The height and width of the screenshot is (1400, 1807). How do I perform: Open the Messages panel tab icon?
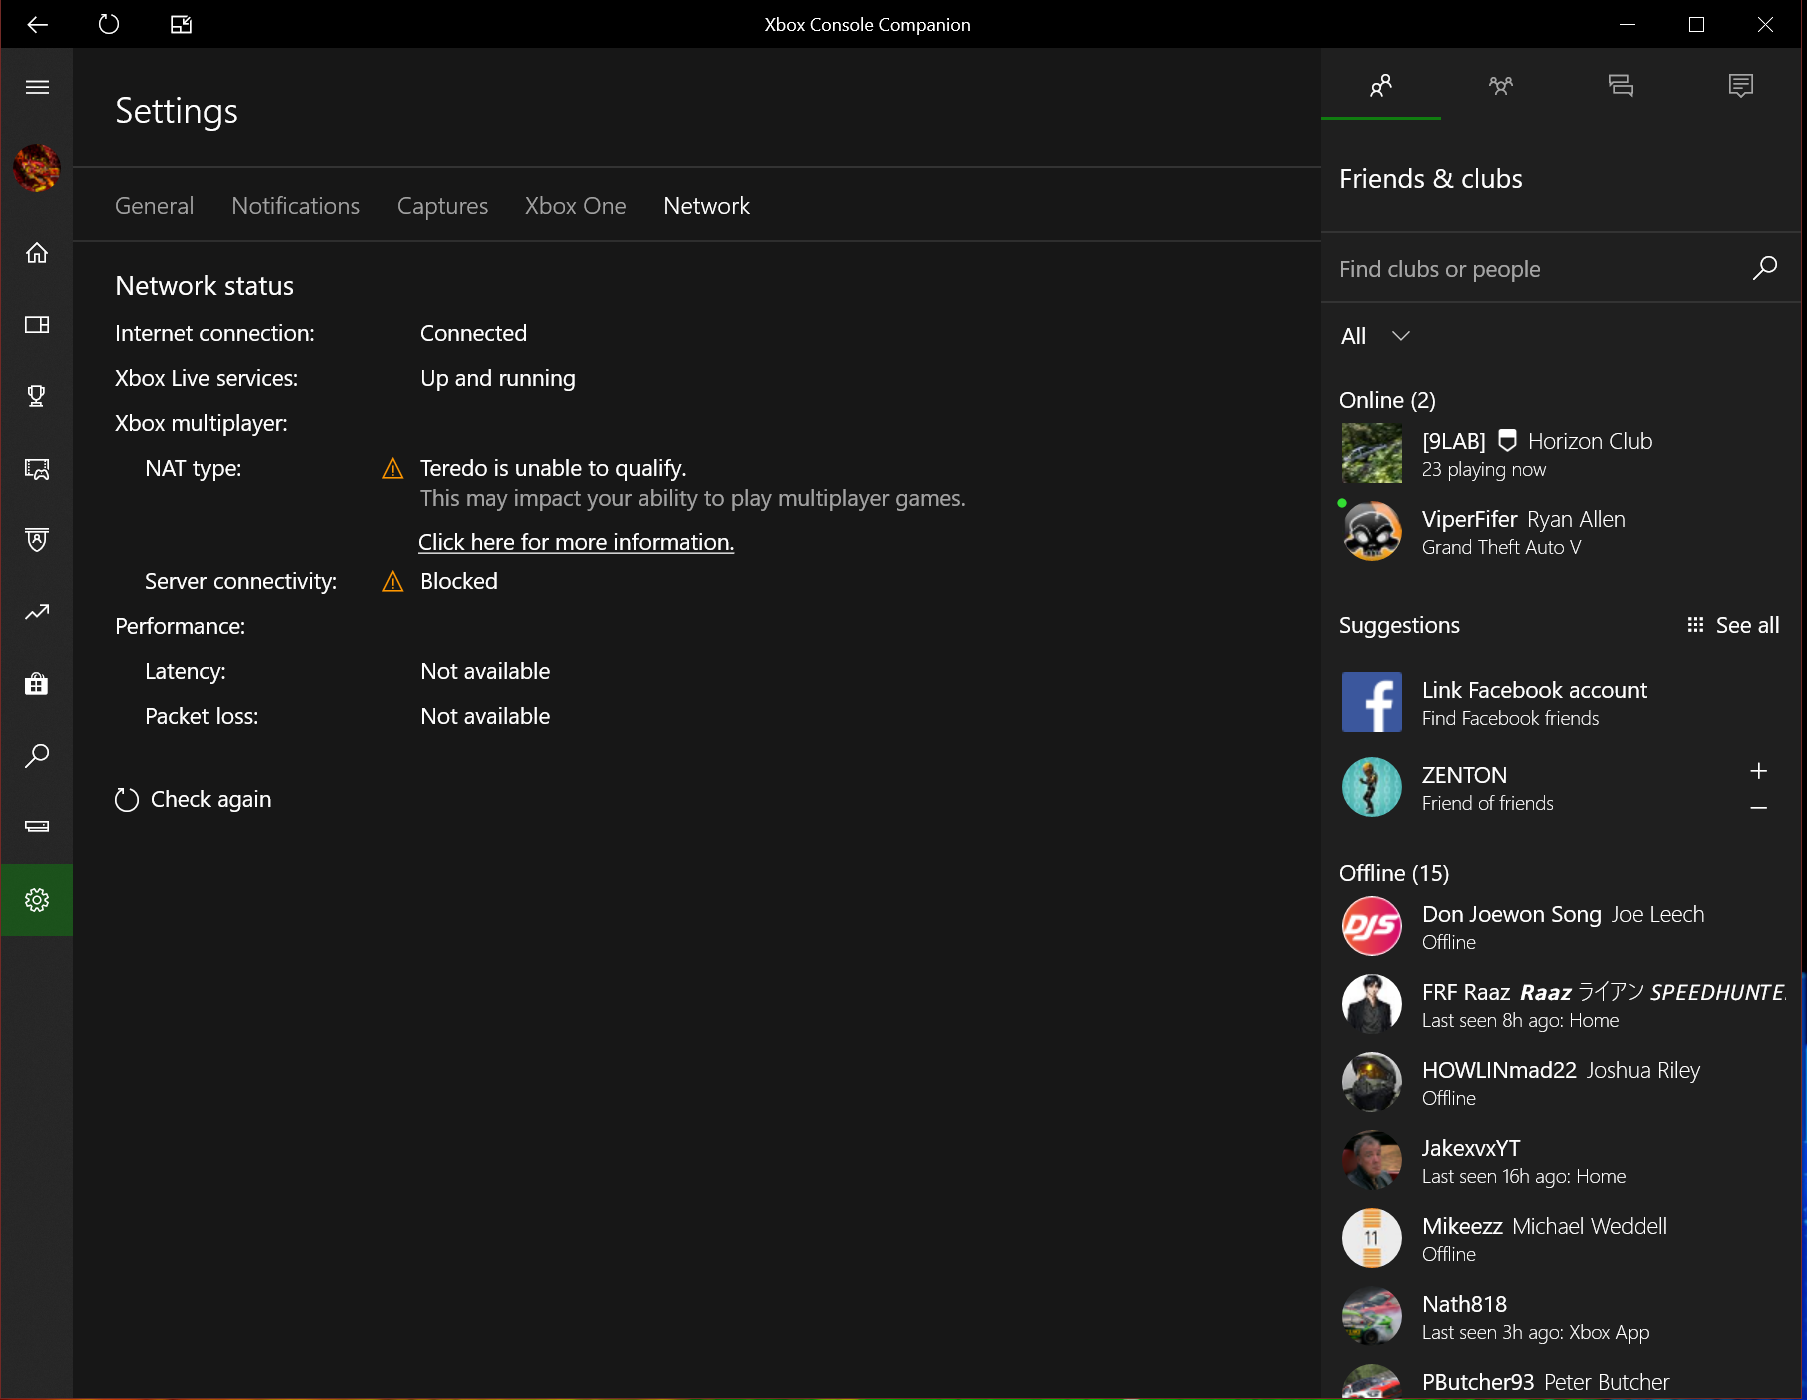click(x=1621, y=86)
